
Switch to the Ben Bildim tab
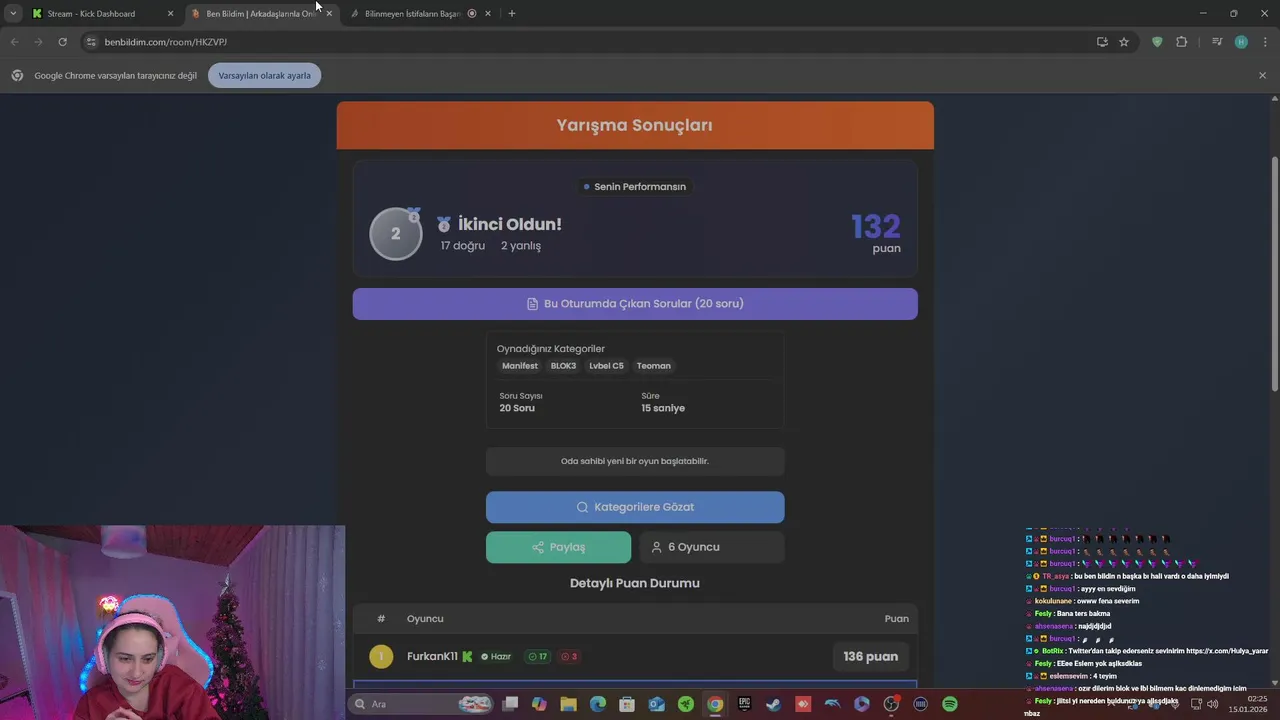pos(262,14)
